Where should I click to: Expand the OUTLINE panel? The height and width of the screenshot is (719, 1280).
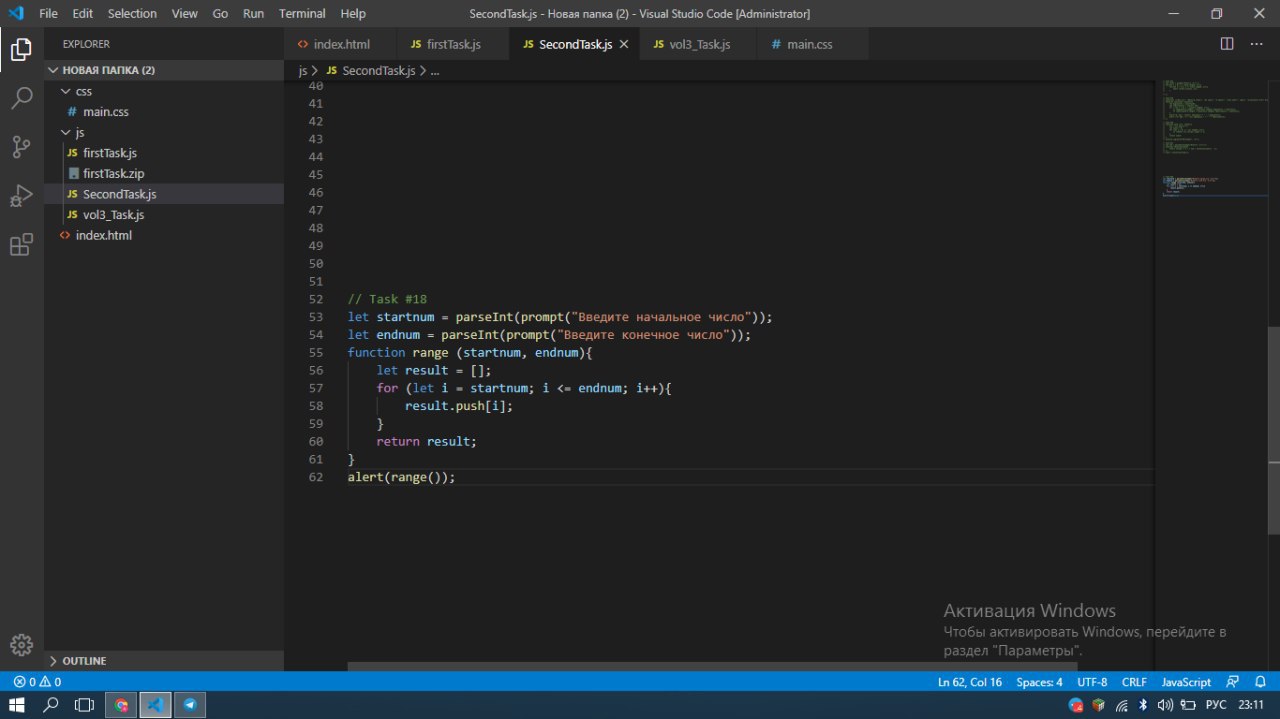point(84,661)
